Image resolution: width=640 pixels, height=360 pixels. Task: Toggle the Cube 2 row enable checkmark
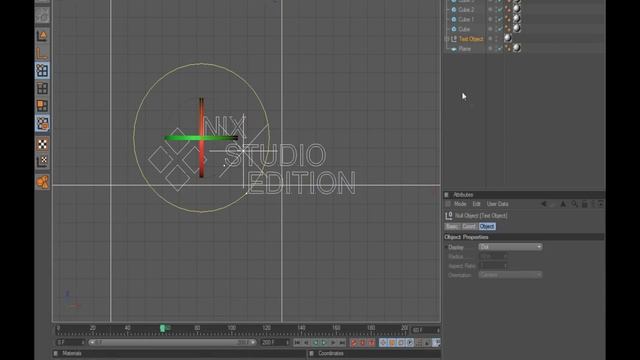(x=500, y=9)
